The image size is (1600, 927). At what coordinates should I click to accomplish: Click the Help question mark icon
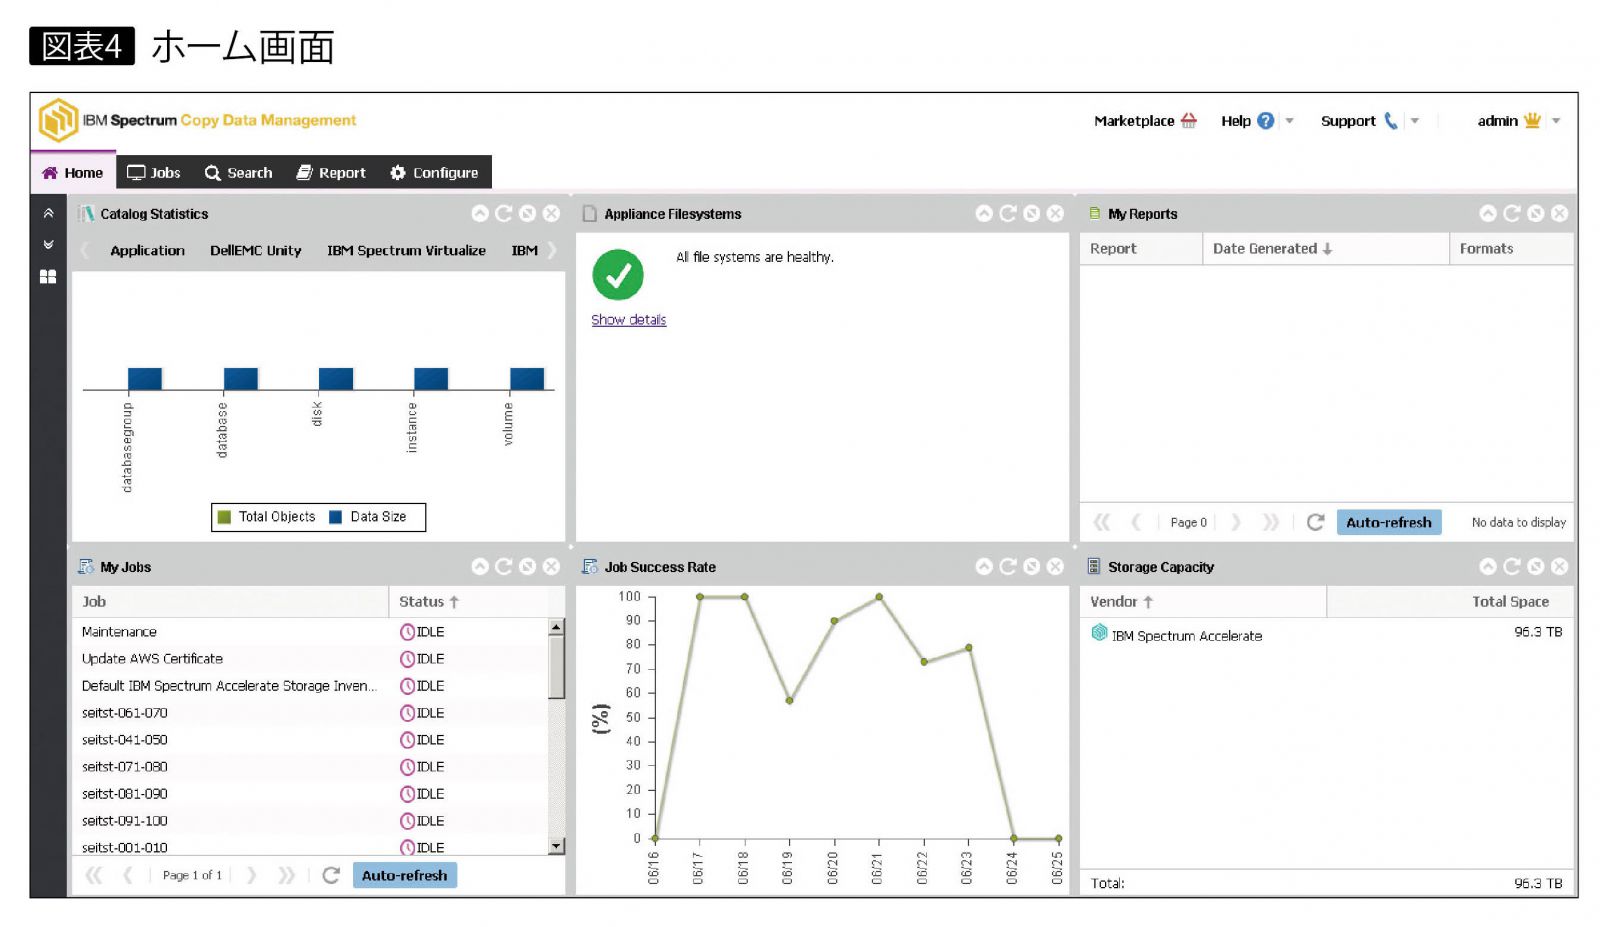[1265, 121]
